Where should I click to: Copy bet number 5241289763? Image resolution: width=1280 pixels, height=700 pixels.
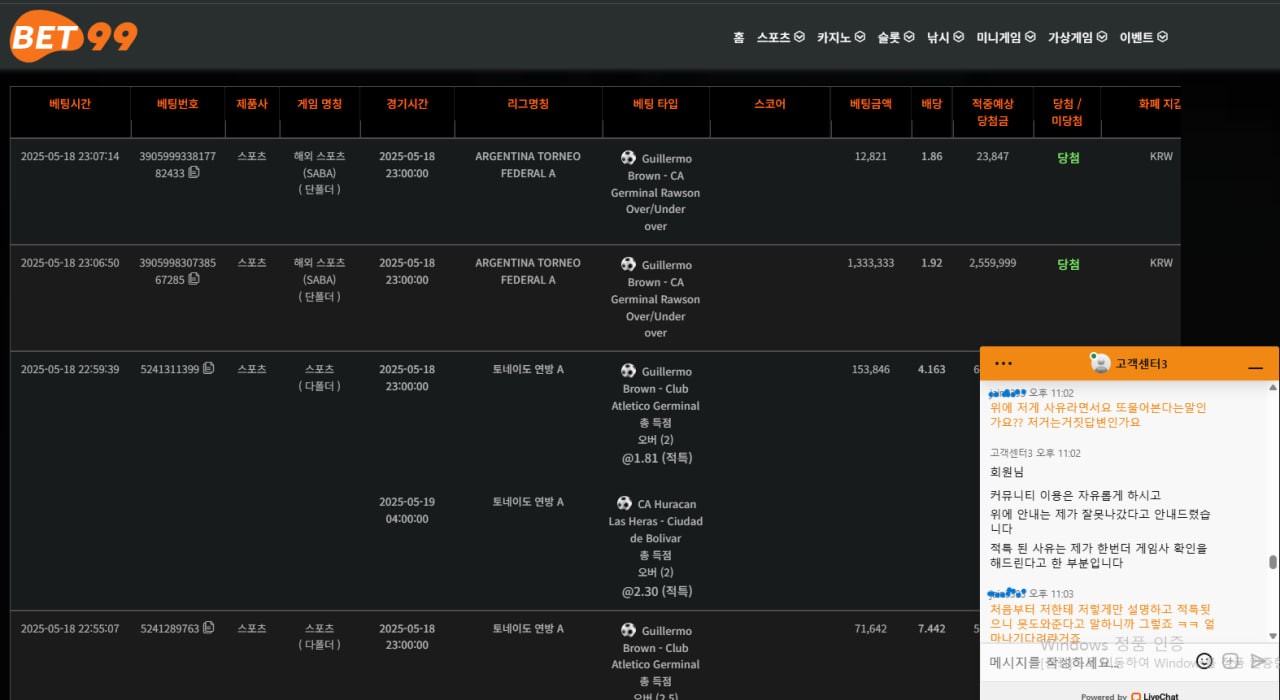(x=209, y=628)
